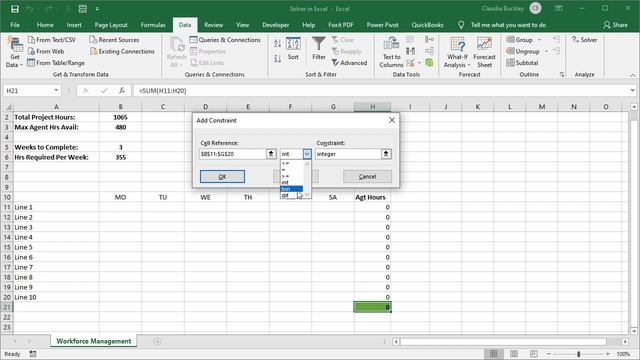Viewport: 640px width, 360px height.
Task: Open the Sort dialog
Action: (x=293, y=49)
